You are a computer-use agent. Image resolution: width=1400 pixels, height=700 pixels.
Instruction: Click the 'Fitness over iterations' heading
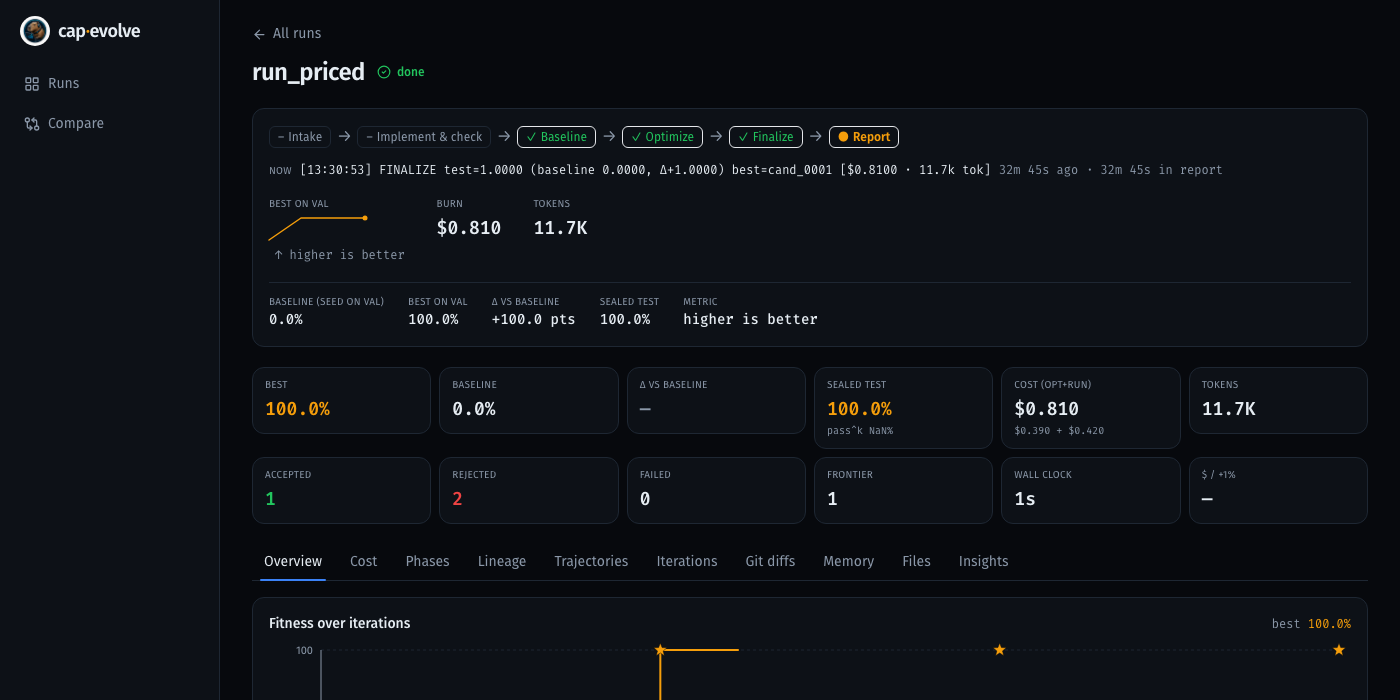(340, 623)
